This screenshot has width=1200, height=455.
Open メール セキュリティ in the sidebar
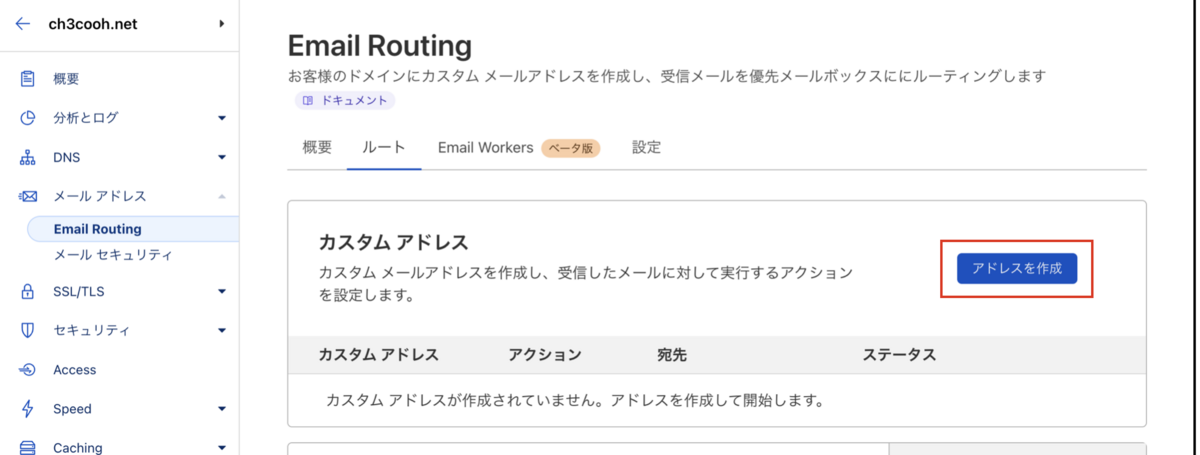pyautogui.click(x=113, y=256)
